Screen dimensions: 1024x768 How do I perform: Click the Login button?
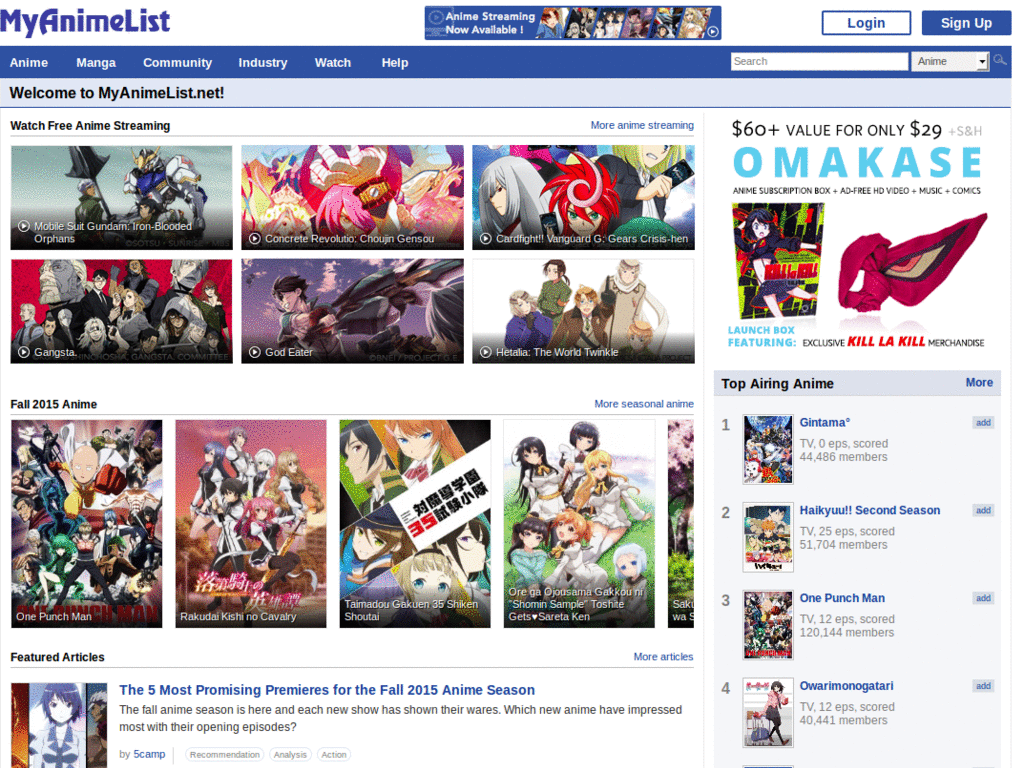pyautogui.click(x=865, y=22)
